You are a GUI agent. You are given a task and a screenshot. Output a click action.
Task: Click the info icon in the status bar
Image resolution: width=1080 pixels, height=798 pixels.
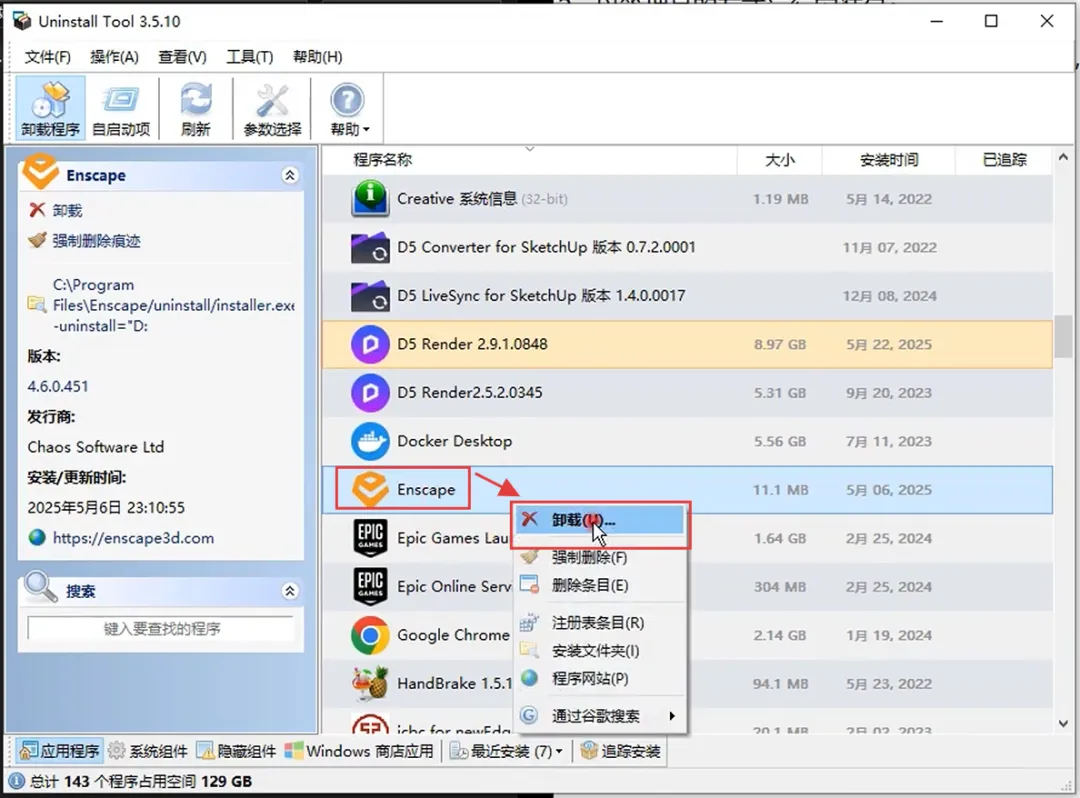(17, 781)
